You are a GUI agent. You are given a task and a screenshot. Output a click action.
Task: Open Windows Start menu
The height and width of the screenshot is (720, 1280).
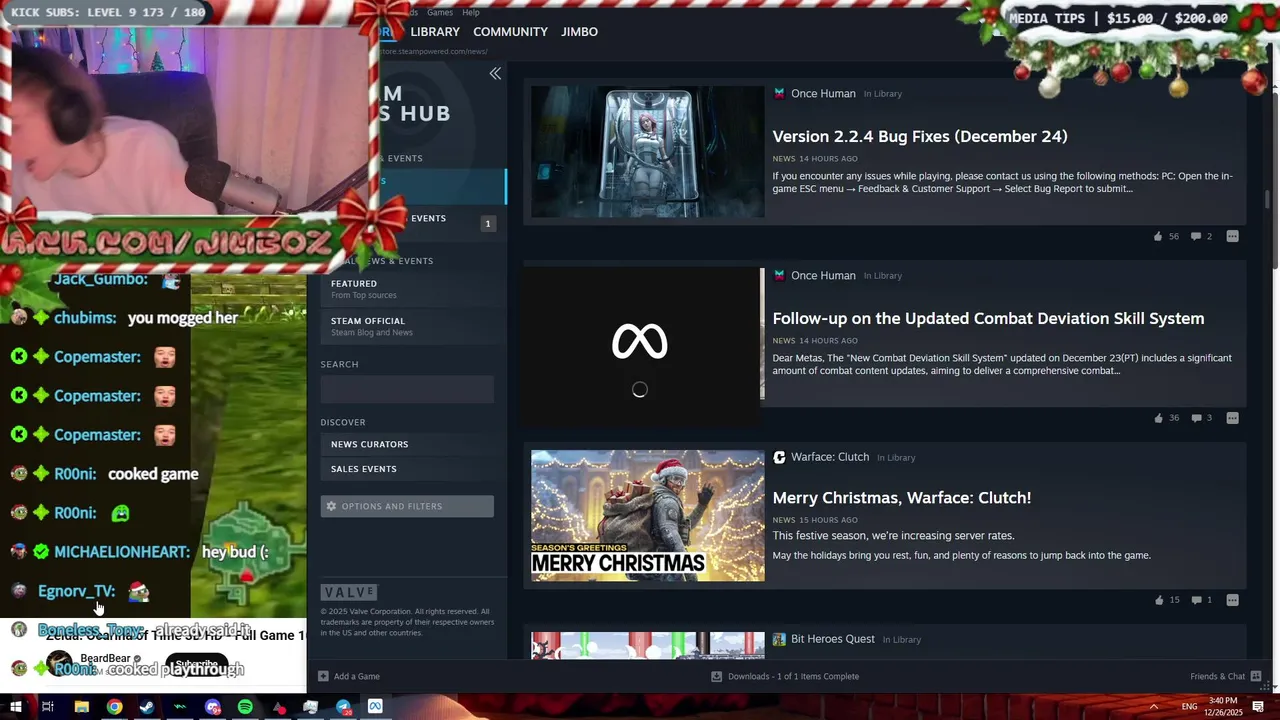(x=15, y=707)
